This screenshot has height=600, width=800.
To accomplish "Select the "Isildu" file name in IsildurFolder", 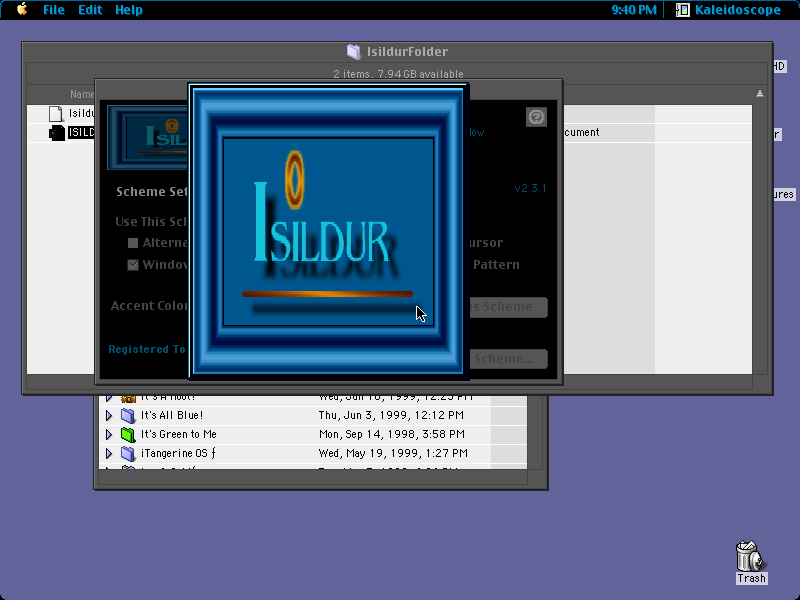I will point(82,113).
